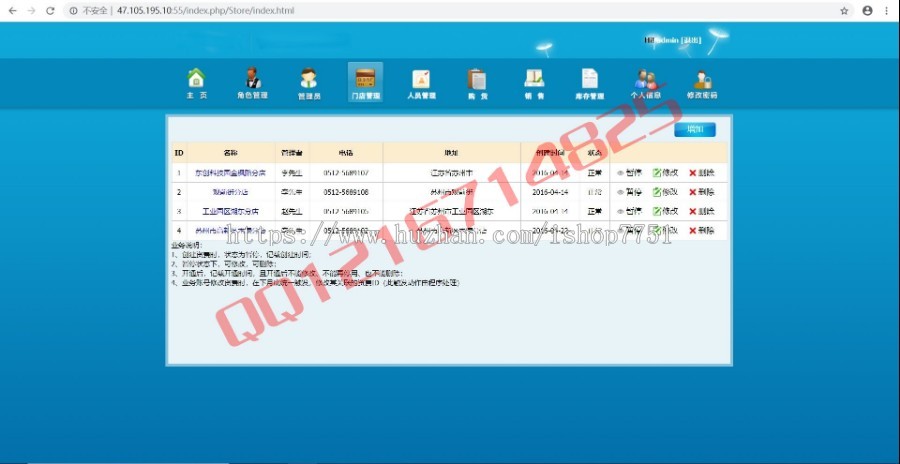Click the 名称 column header

click(230, 153)
